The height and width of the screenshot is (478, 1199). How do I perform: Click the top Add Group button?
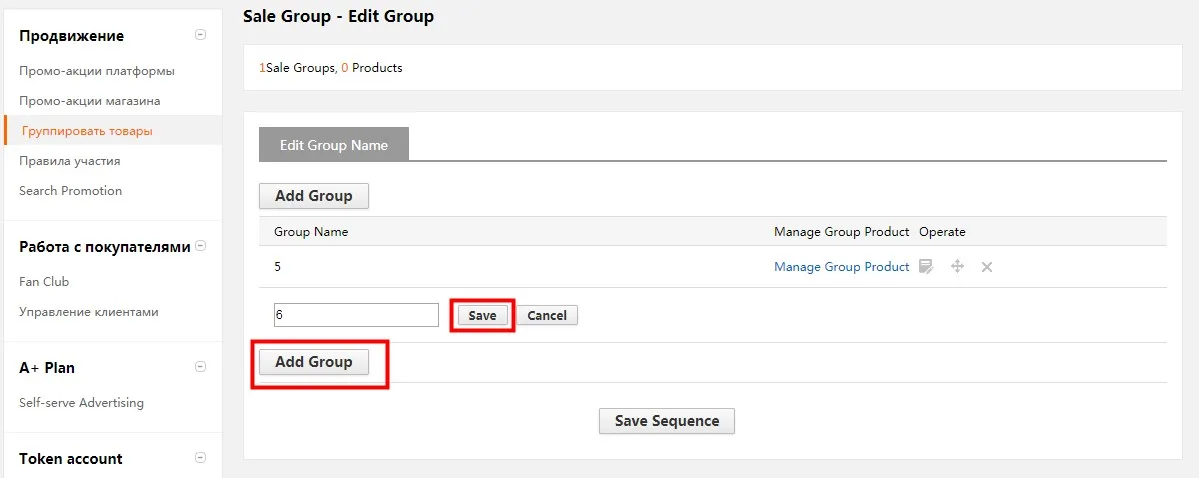[314, 196]
